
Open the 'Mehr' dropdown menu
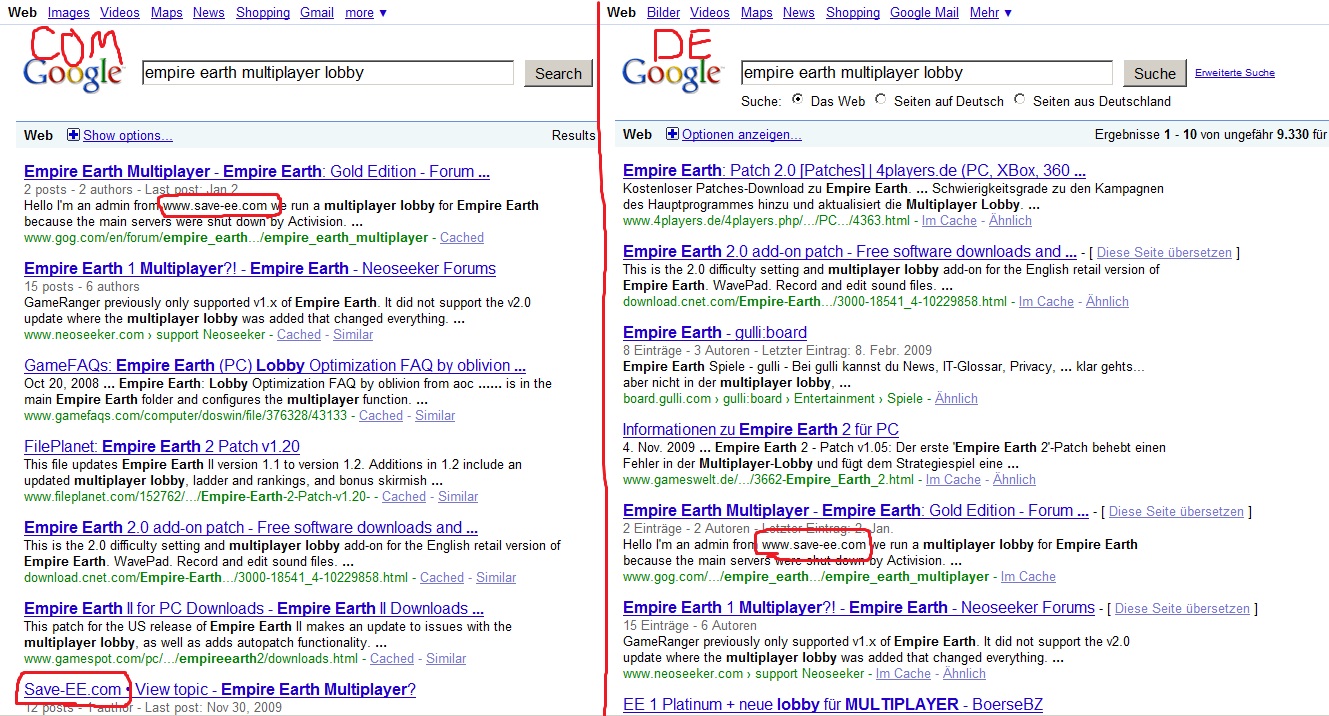[x=990, y=13]
